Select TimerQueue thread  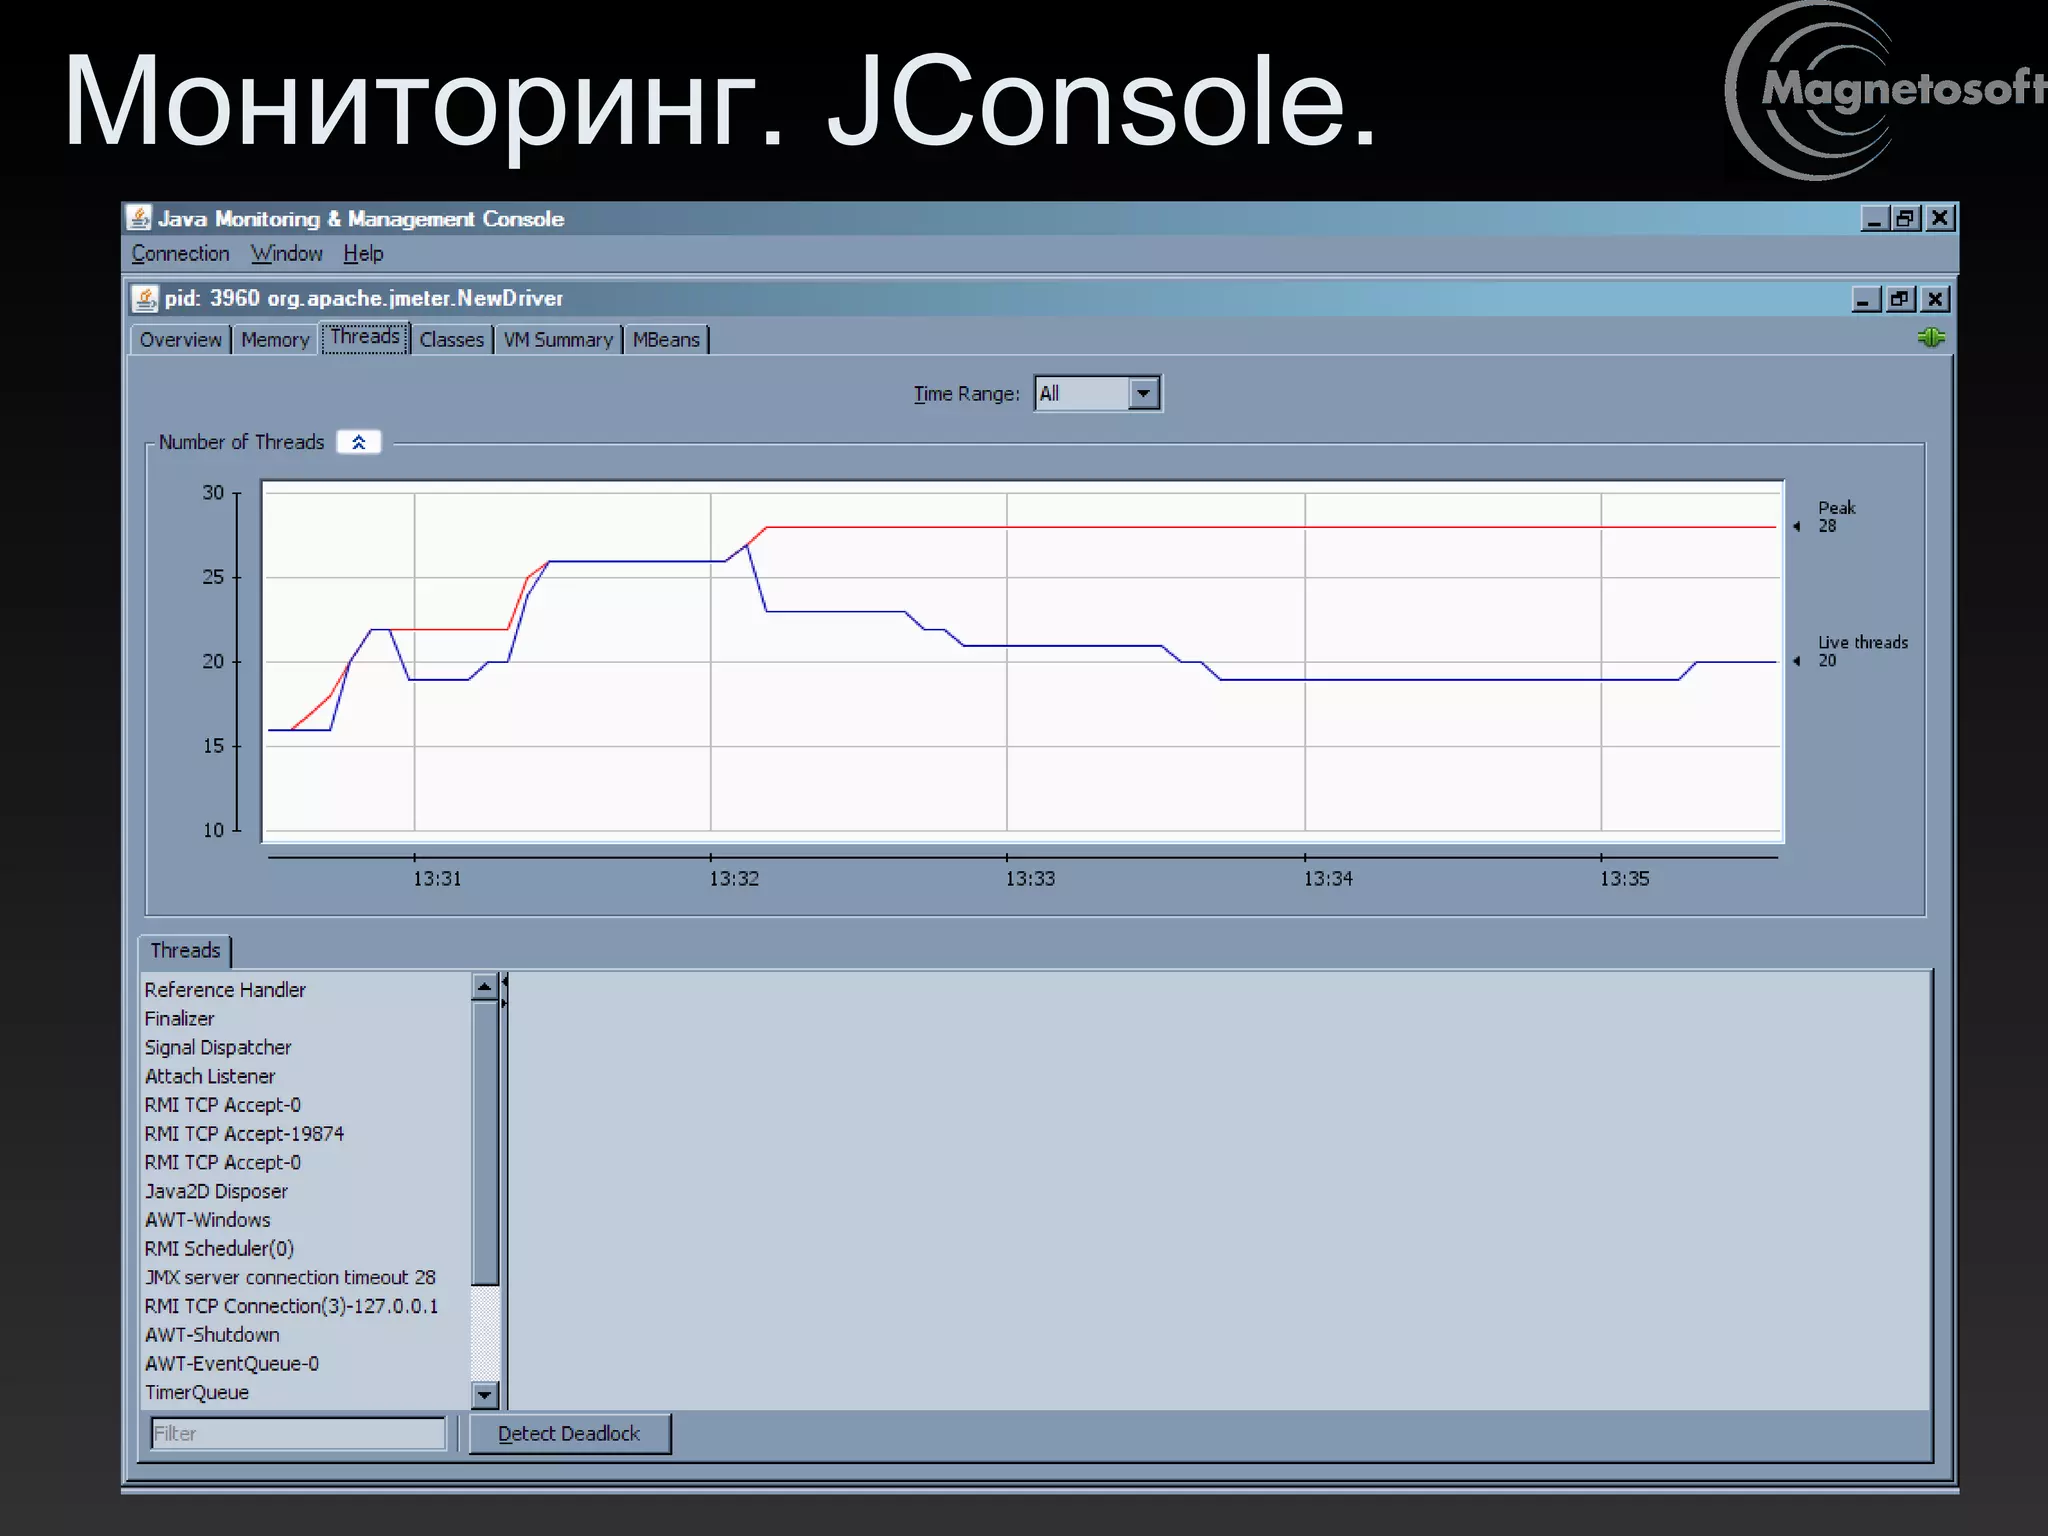[x=197, y=1392]
